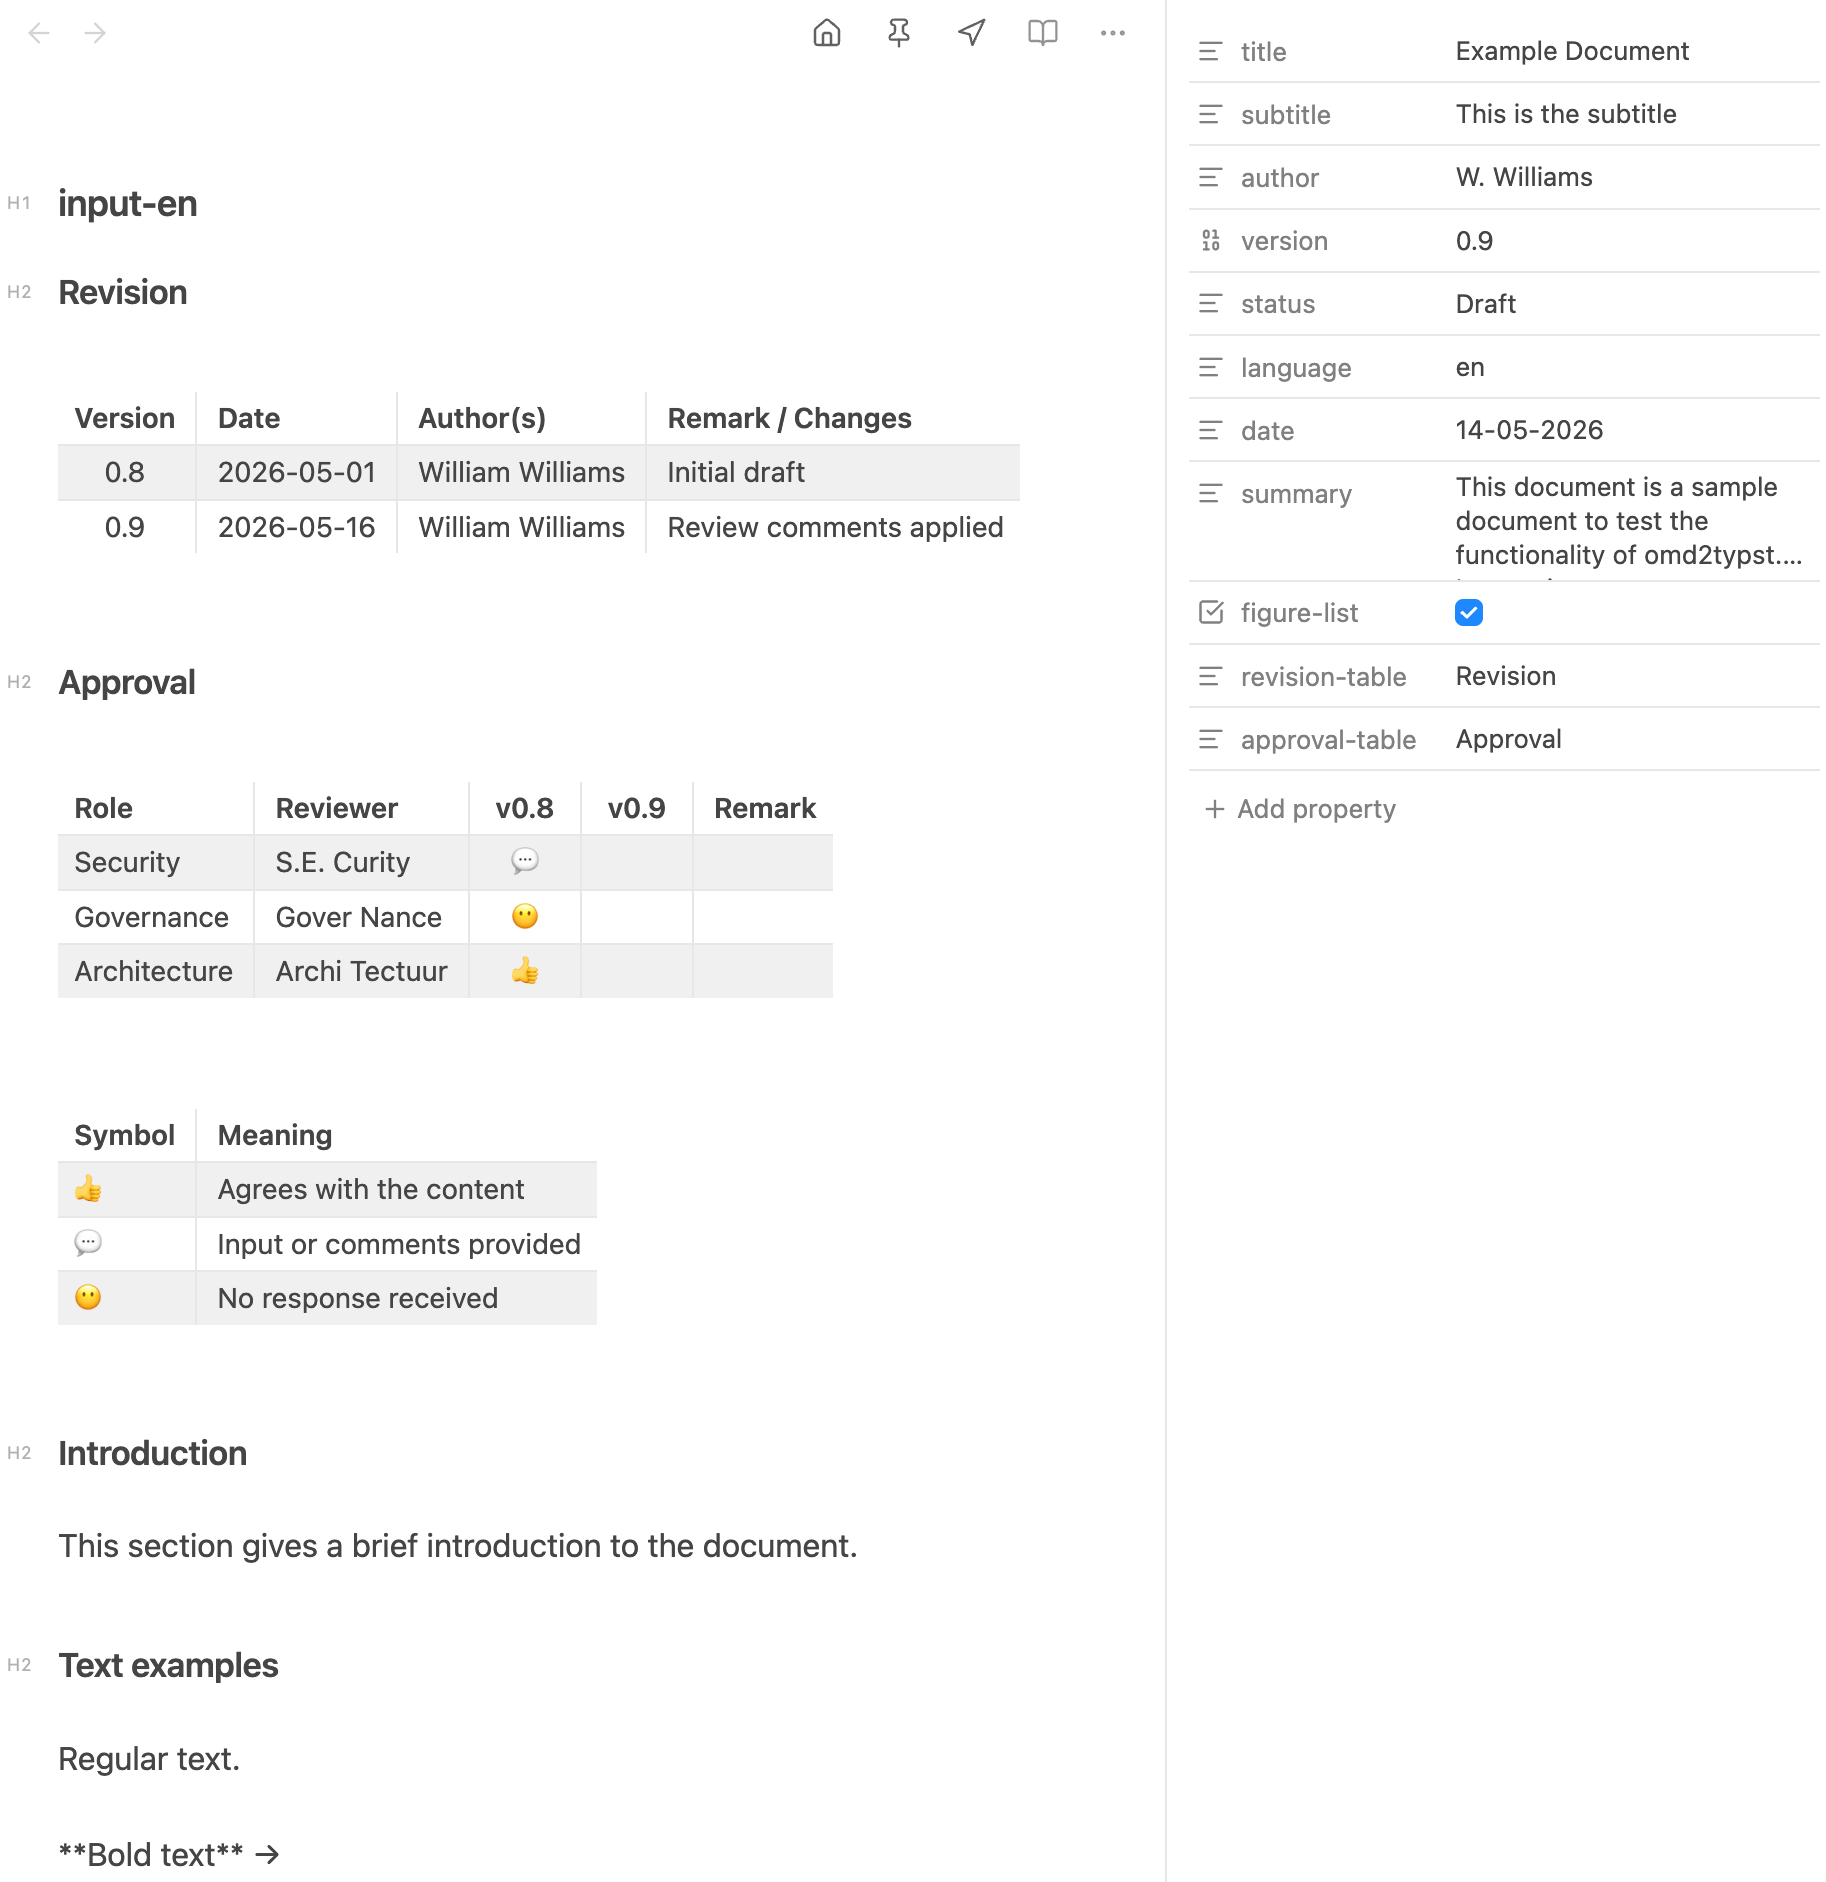The image size is (1826, 1882).
Task: Click Add property button
Action: point(1300,808)
